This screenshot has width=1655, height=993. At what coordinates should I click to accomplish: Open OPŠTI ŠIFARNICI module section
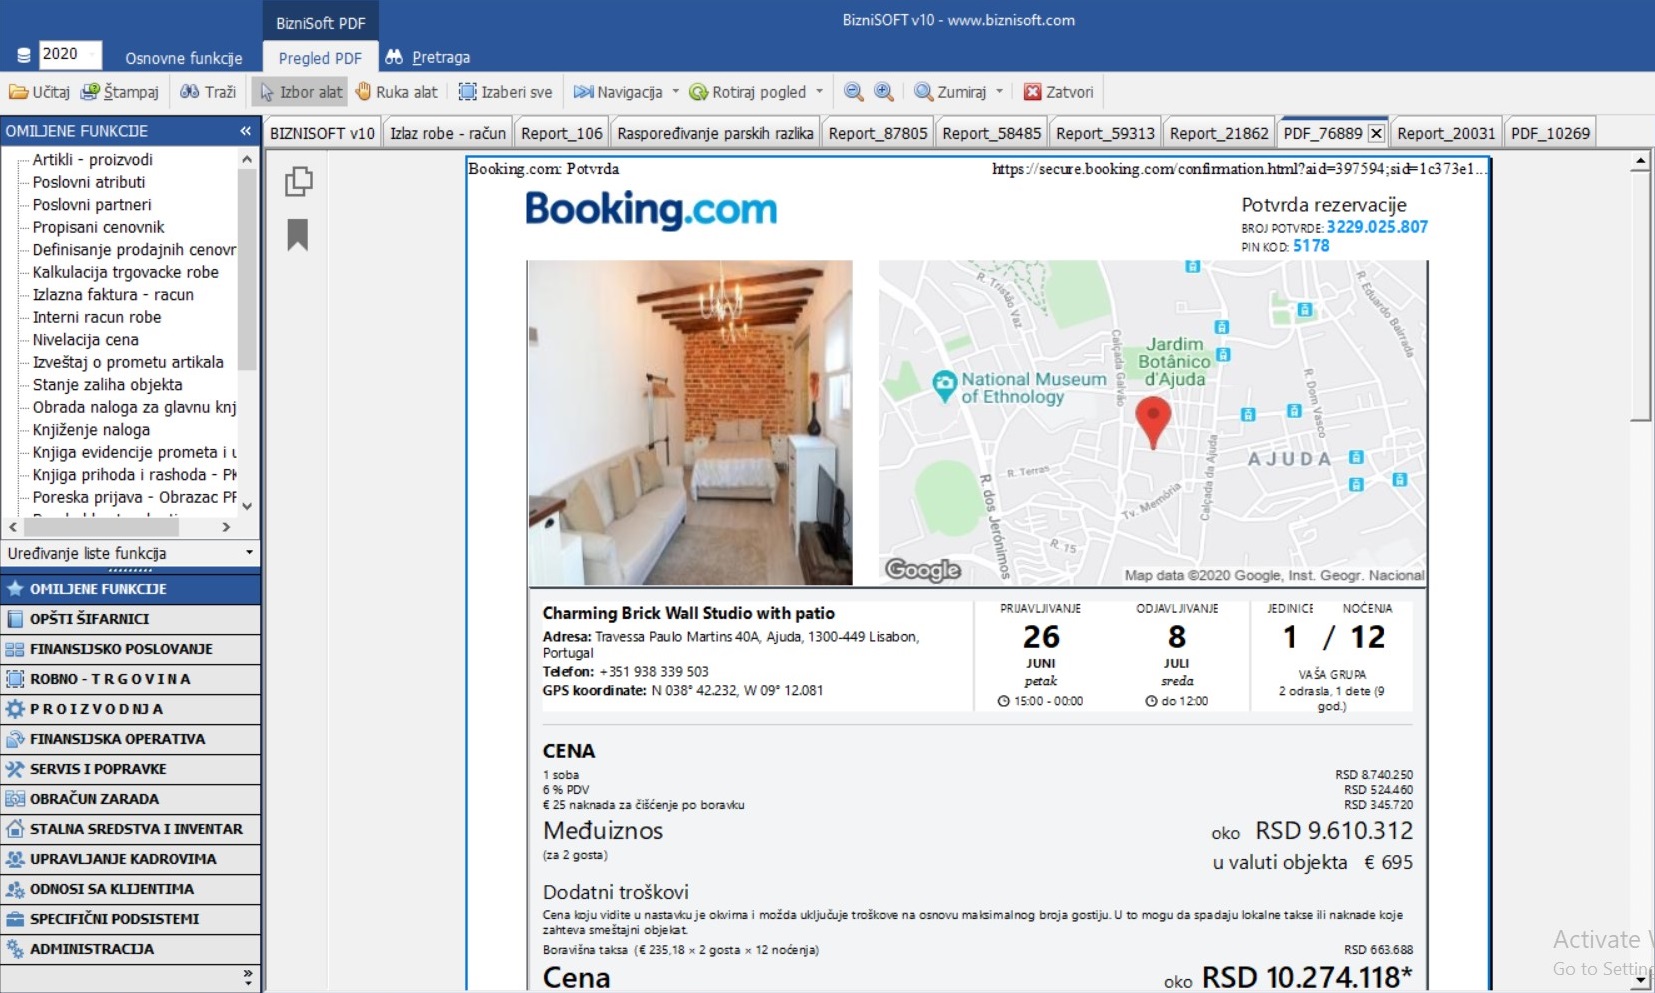(130, 619)
